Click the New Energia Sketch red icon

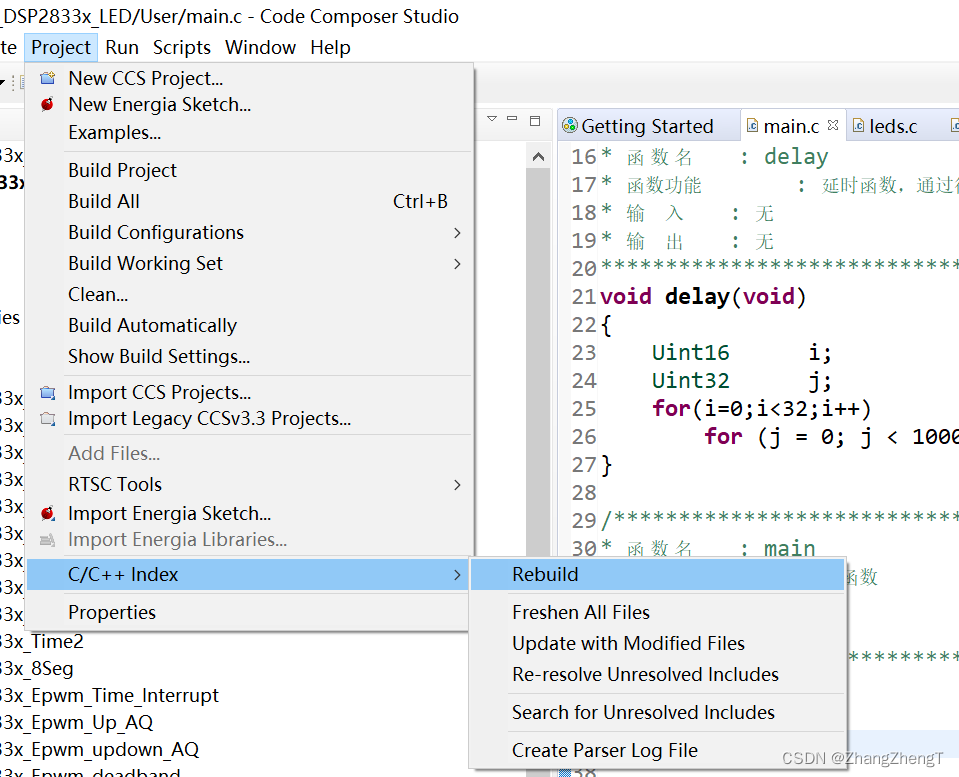click(x=46, y=104)
